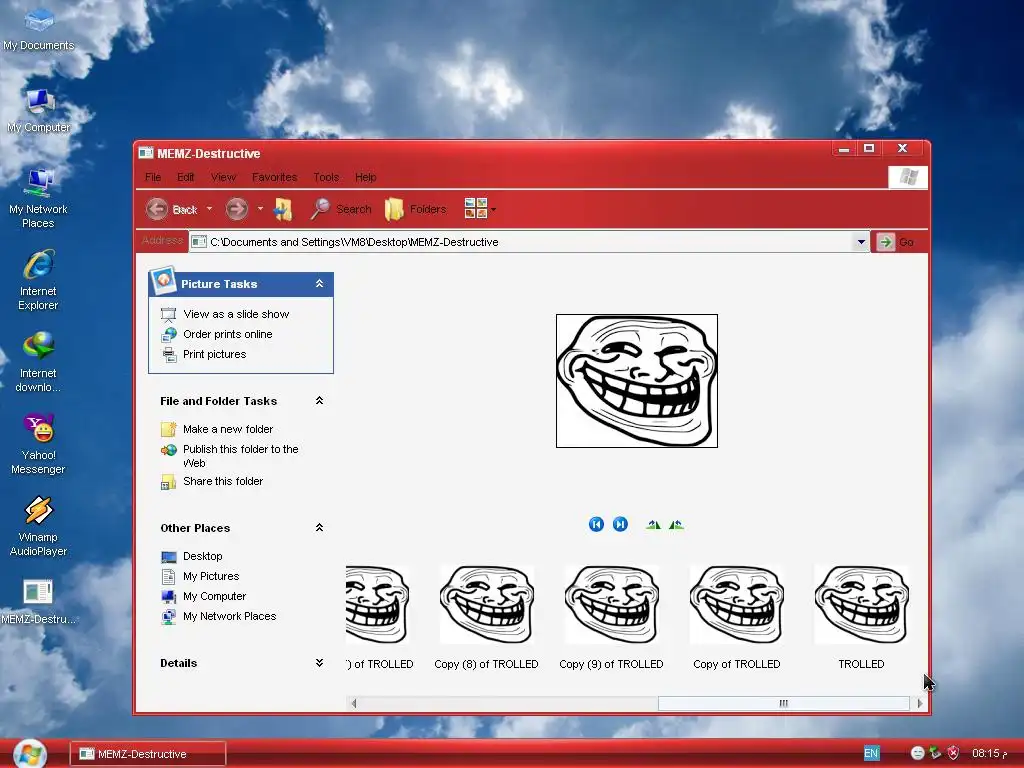
Task: Select the TROLLED thumbnail
Action: (x=861, y=605)
